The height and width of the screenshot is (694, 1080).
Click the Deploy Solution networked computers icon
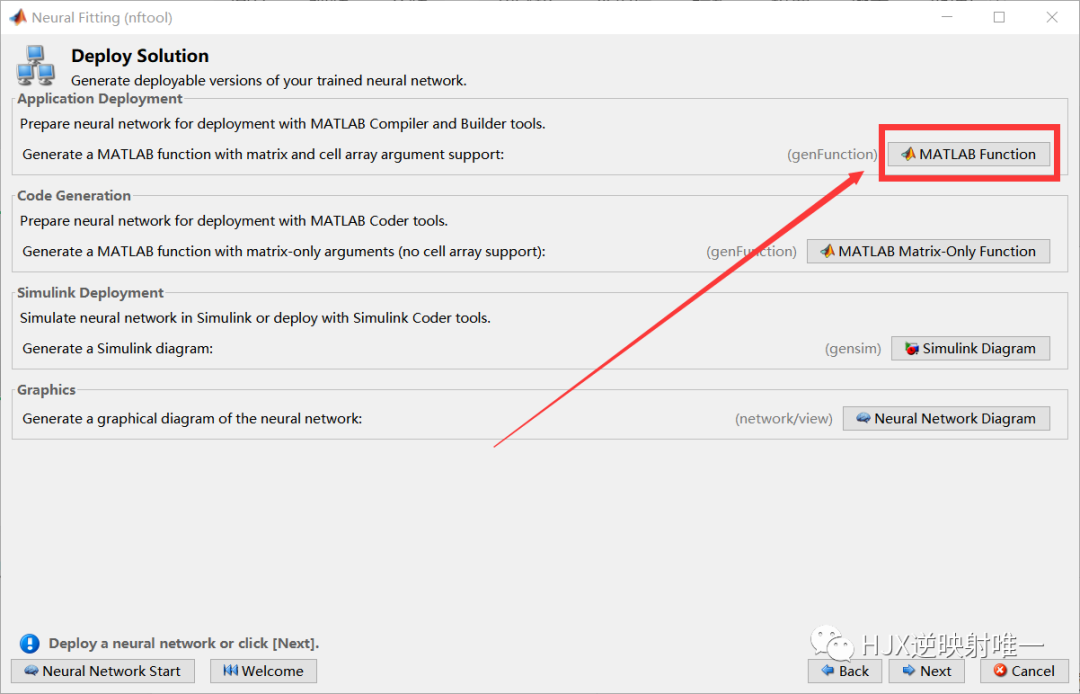36,65
